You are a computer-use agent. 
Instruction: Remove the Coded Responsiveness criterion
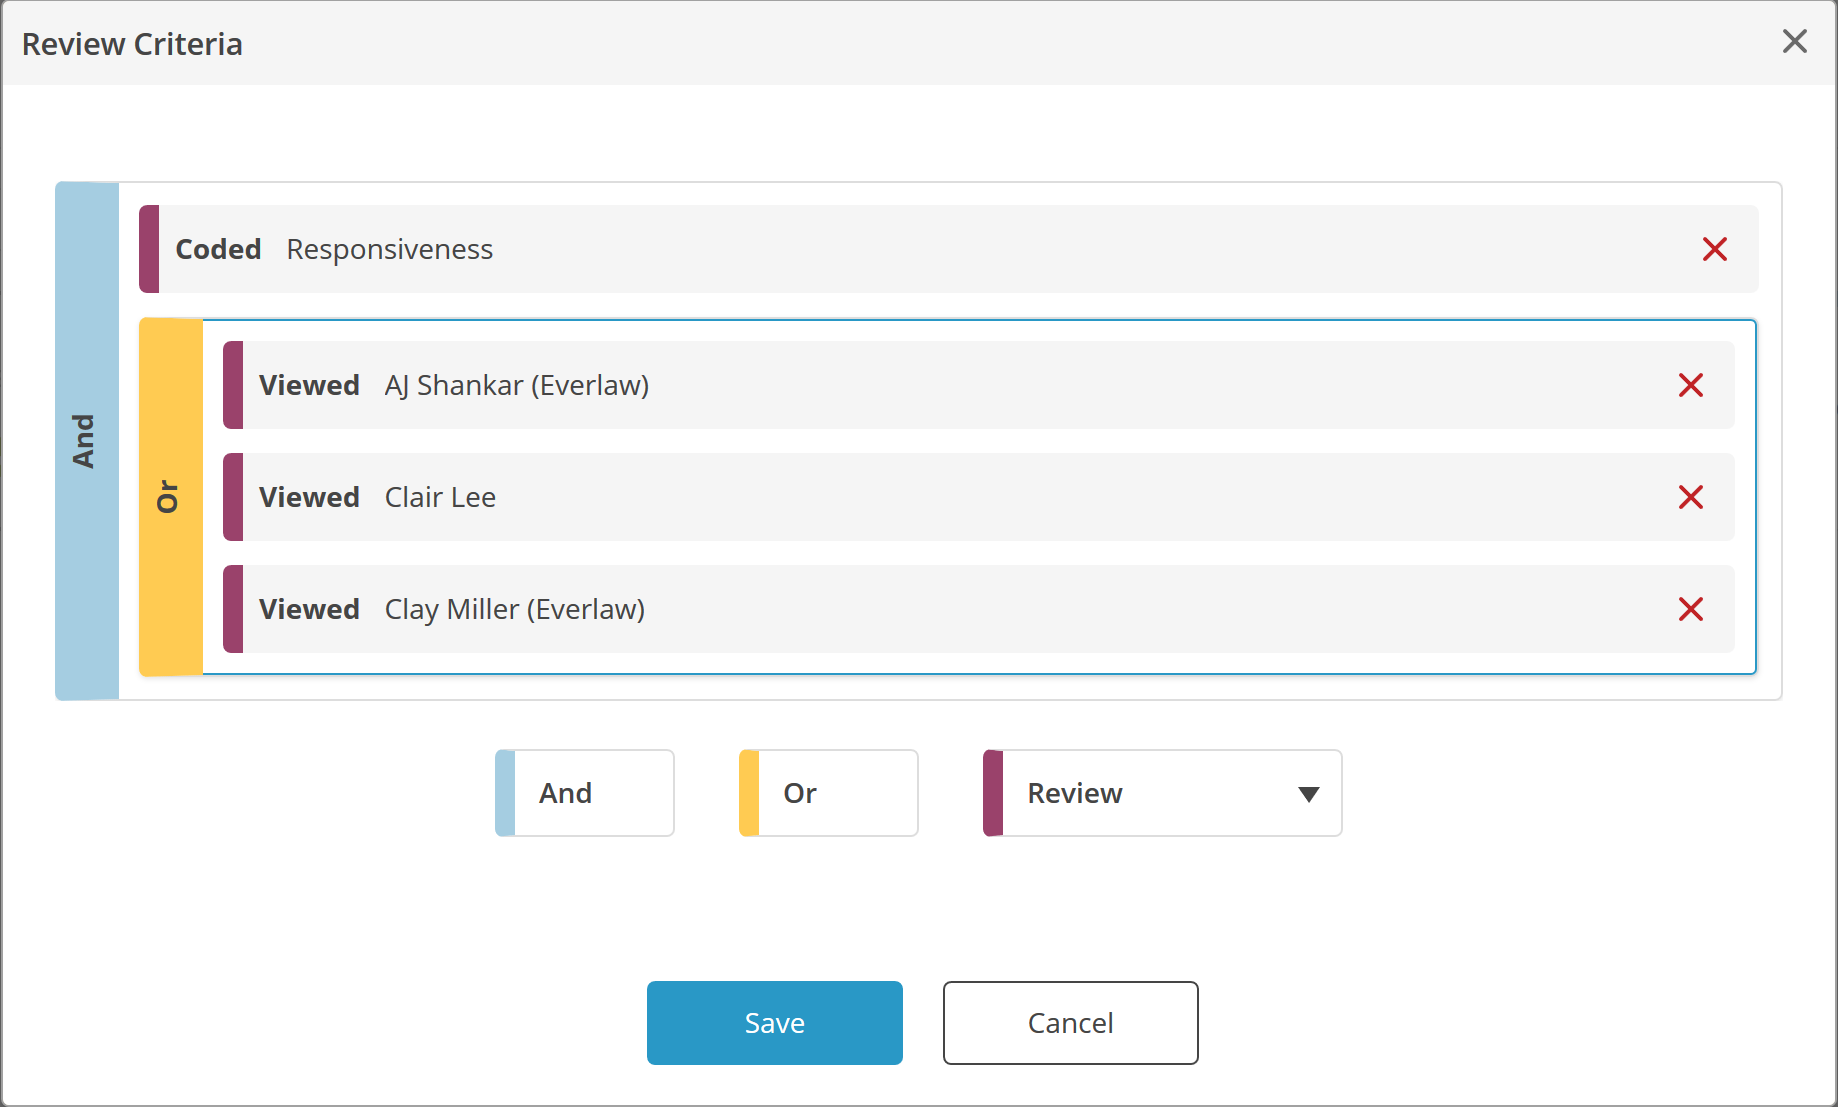pos(1714,249)
